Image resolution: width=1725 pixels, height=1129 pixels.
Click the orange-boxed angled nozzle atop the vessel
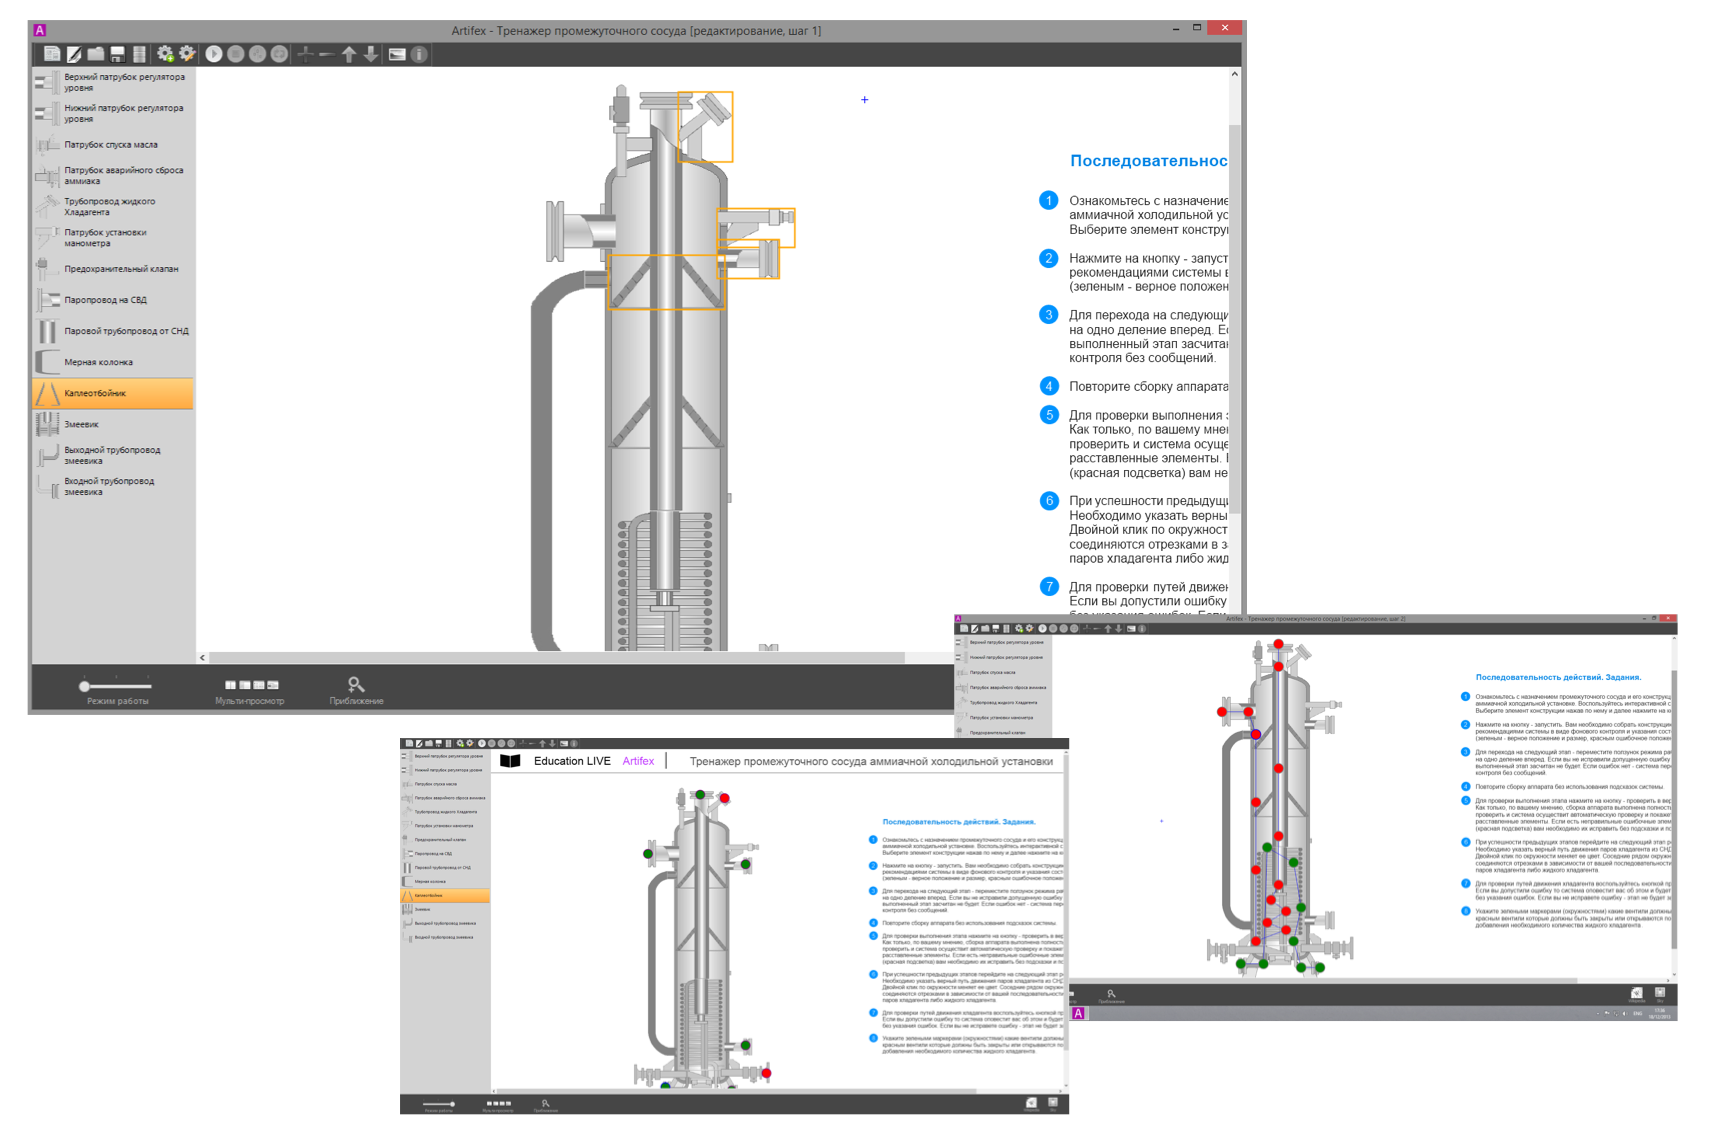[706, 126]
